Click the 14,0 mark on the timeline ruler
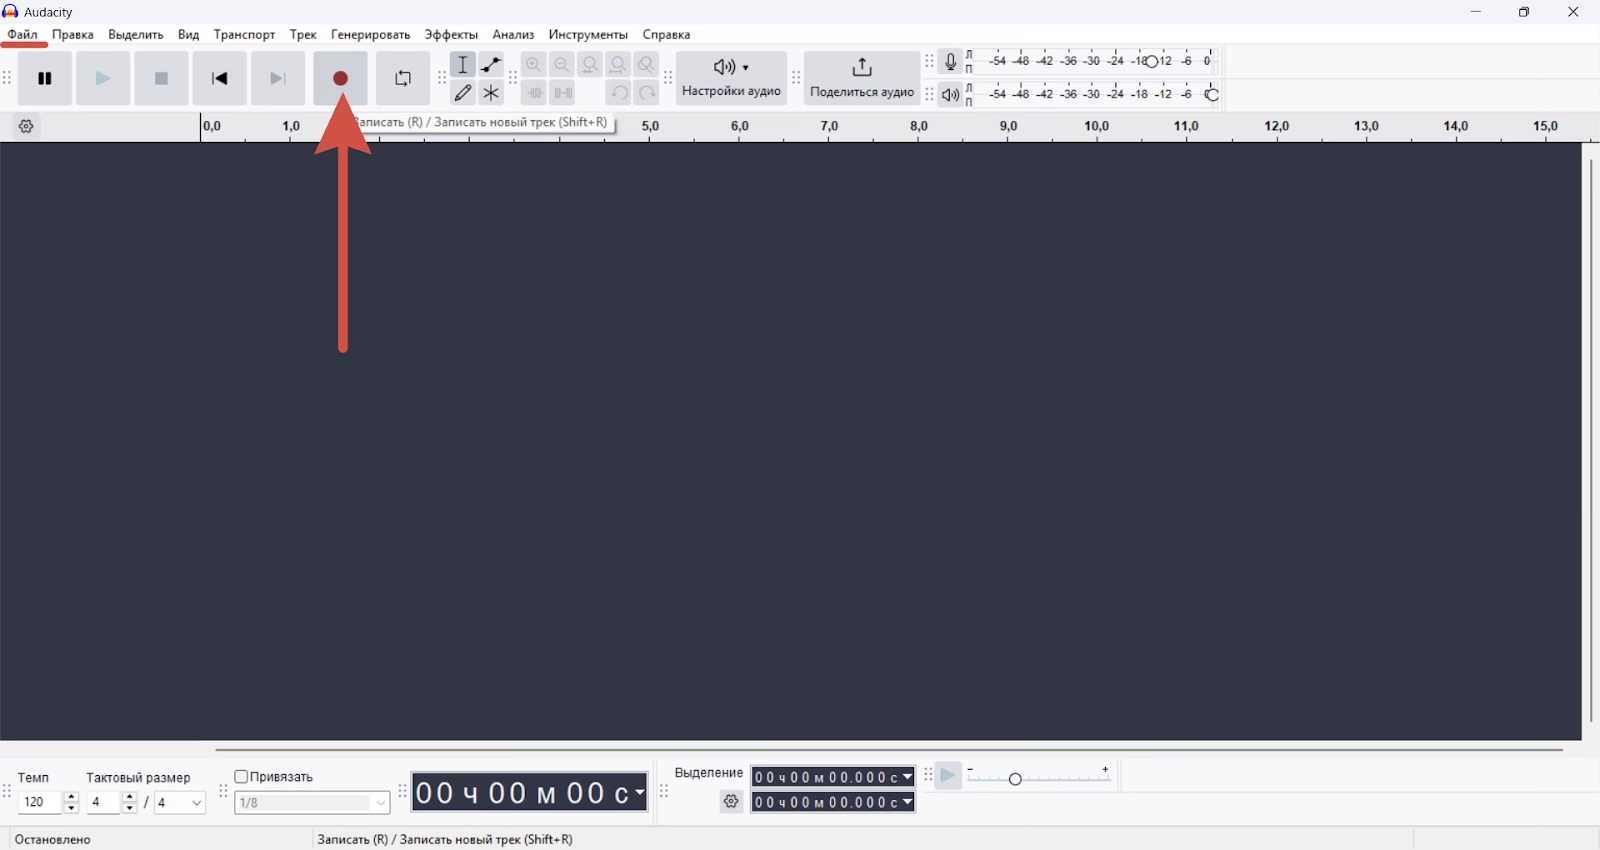1600x850 pixels. click(1456, 127)
